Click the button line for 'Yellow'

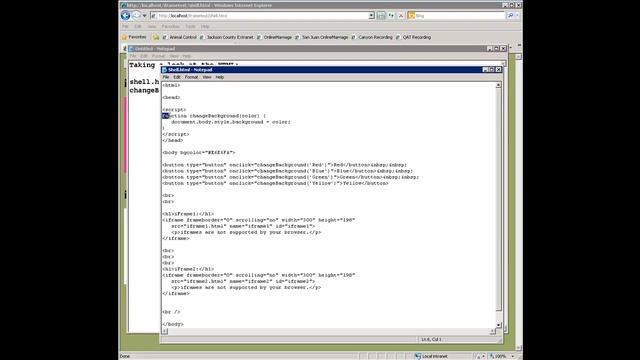tap(276, 183)
